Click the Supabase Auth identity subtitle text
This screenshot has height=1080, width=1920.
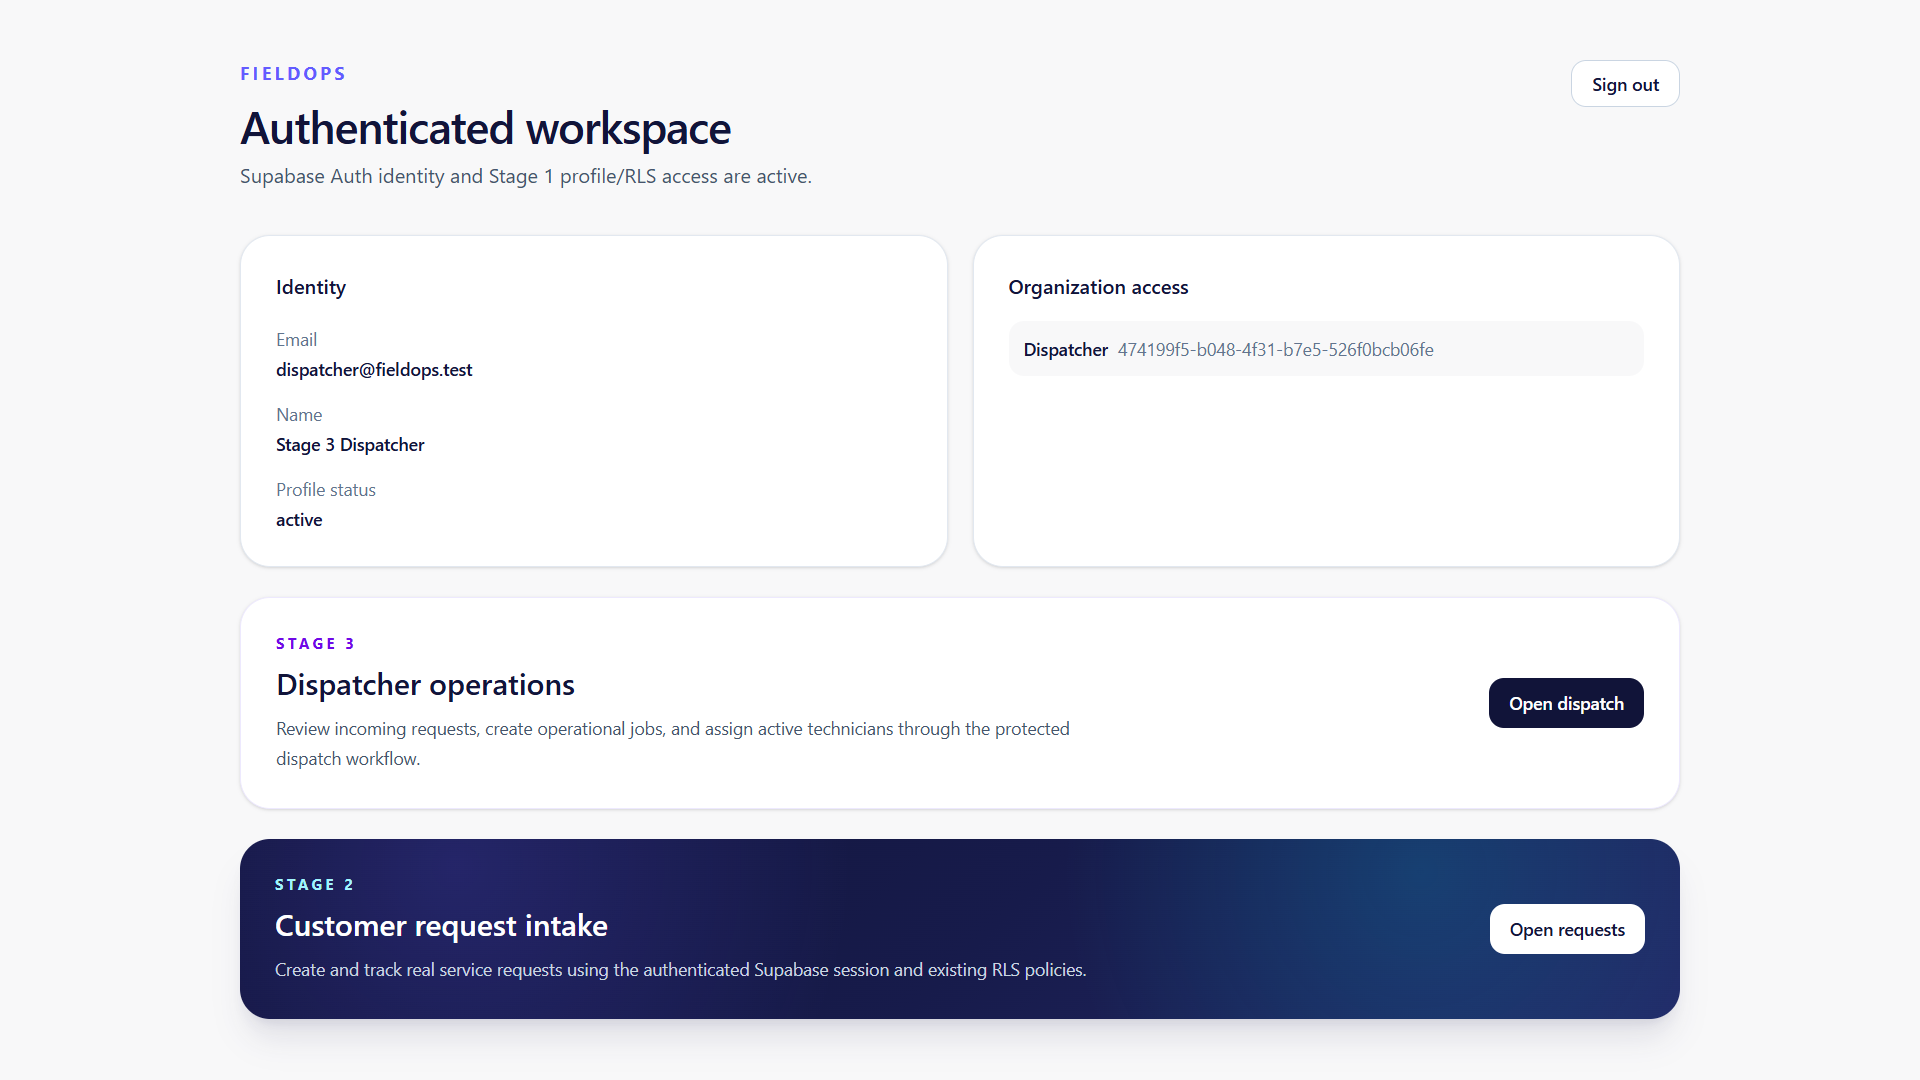pyautogui.click(x=526, y=177)
